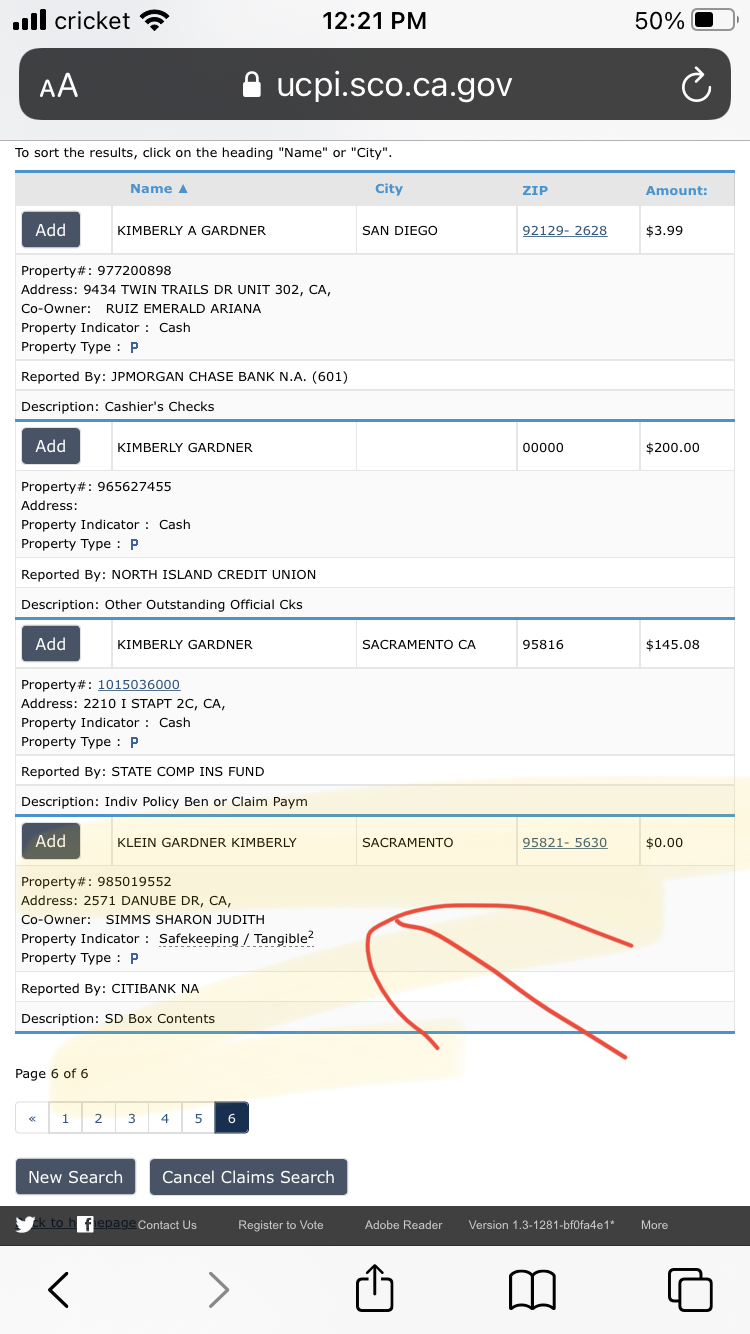Click the name KLEIN GARDNER KIMBERLY
This screenshot has height=1334, width=750.
click(x=207, y=842)
